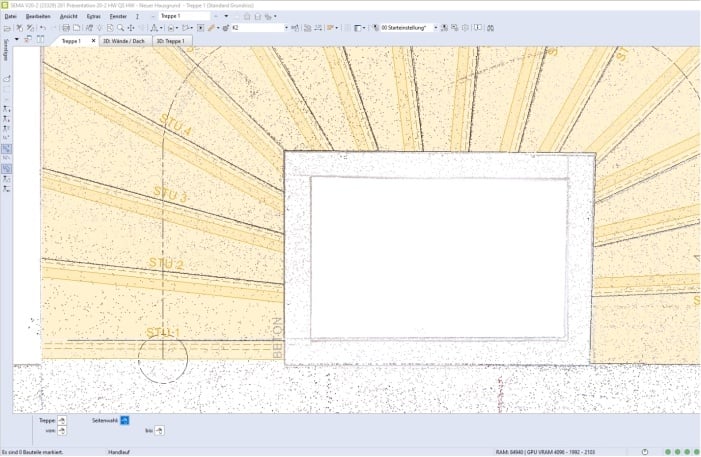Open the Datei menu
The image size is (701, 457).
pos(10,16)
